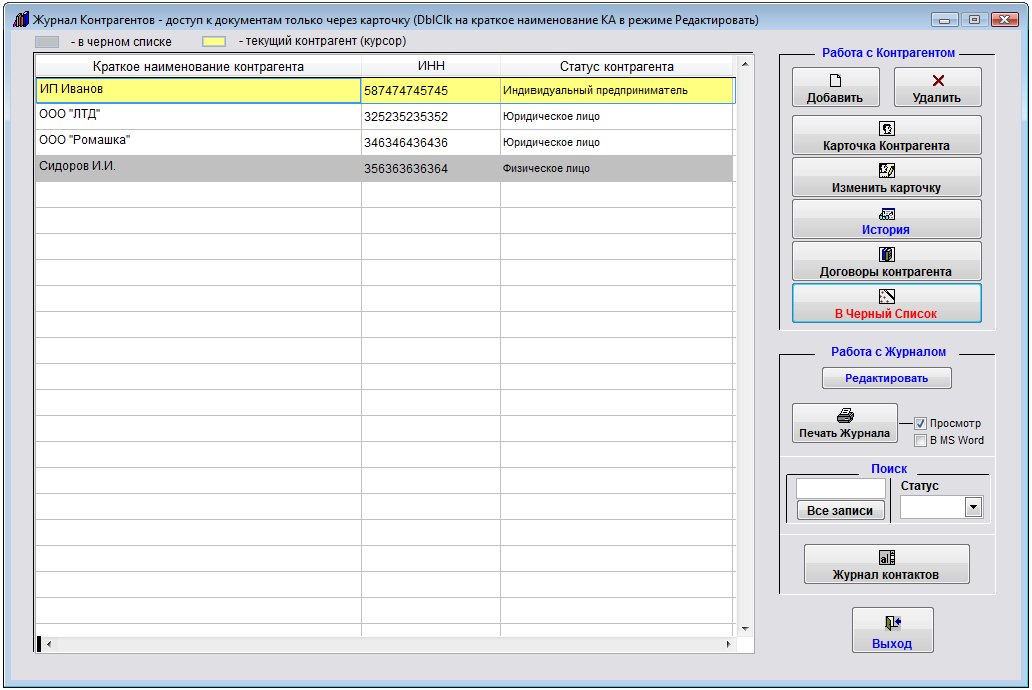1032x690 pixels.
Task: Click Изменить карточку edit button
Action: click(886, 177)
